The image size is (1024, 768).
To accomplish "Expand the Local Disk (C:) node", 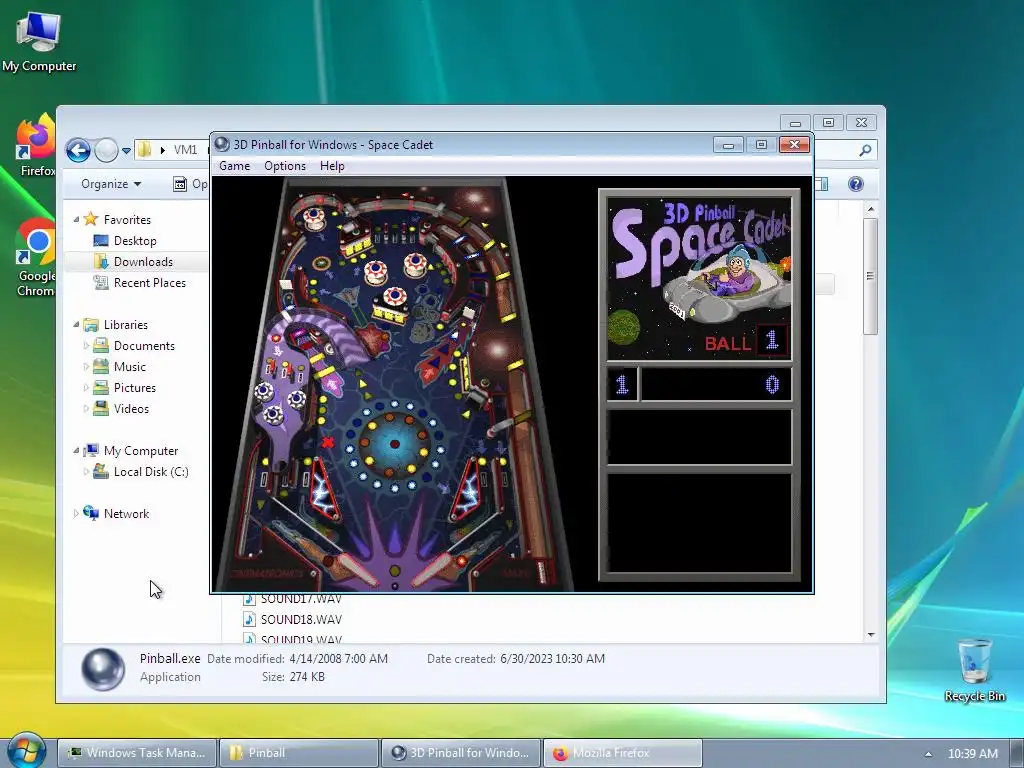I will (x=86, y=472).
